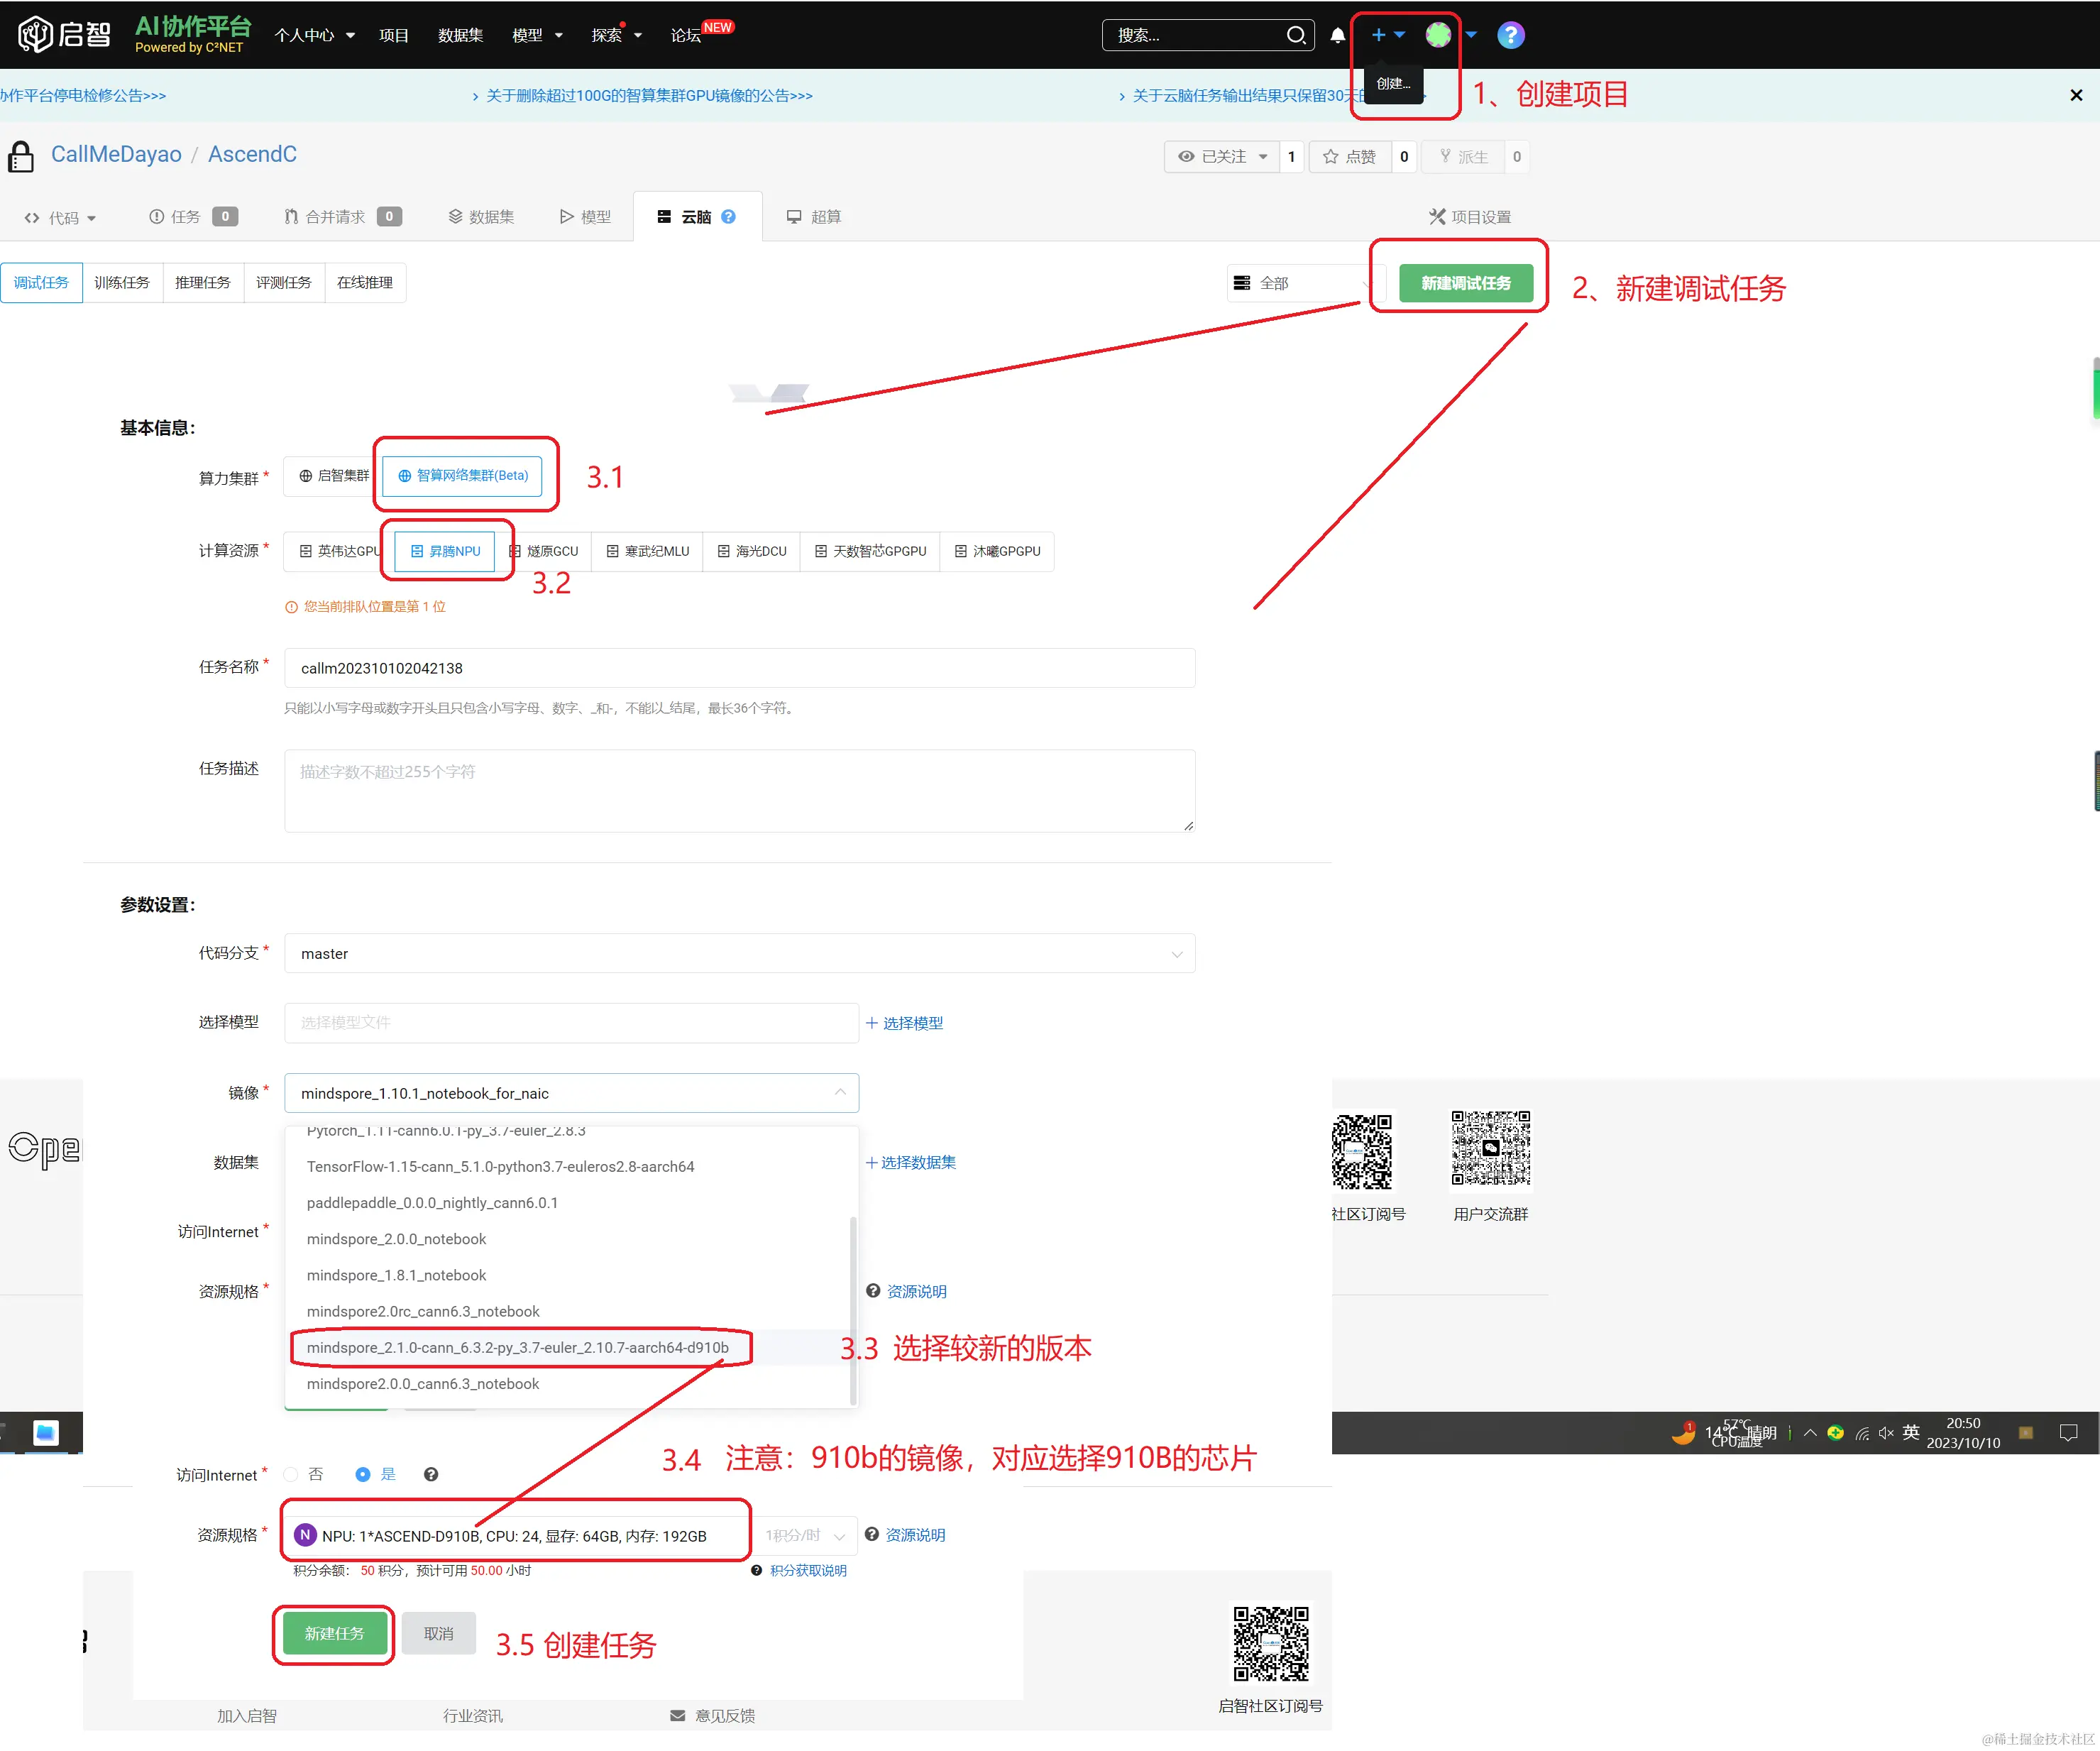
Task: Click question icon next to Internet access options
Action: pyautogui.click(x=431, y=1475)
